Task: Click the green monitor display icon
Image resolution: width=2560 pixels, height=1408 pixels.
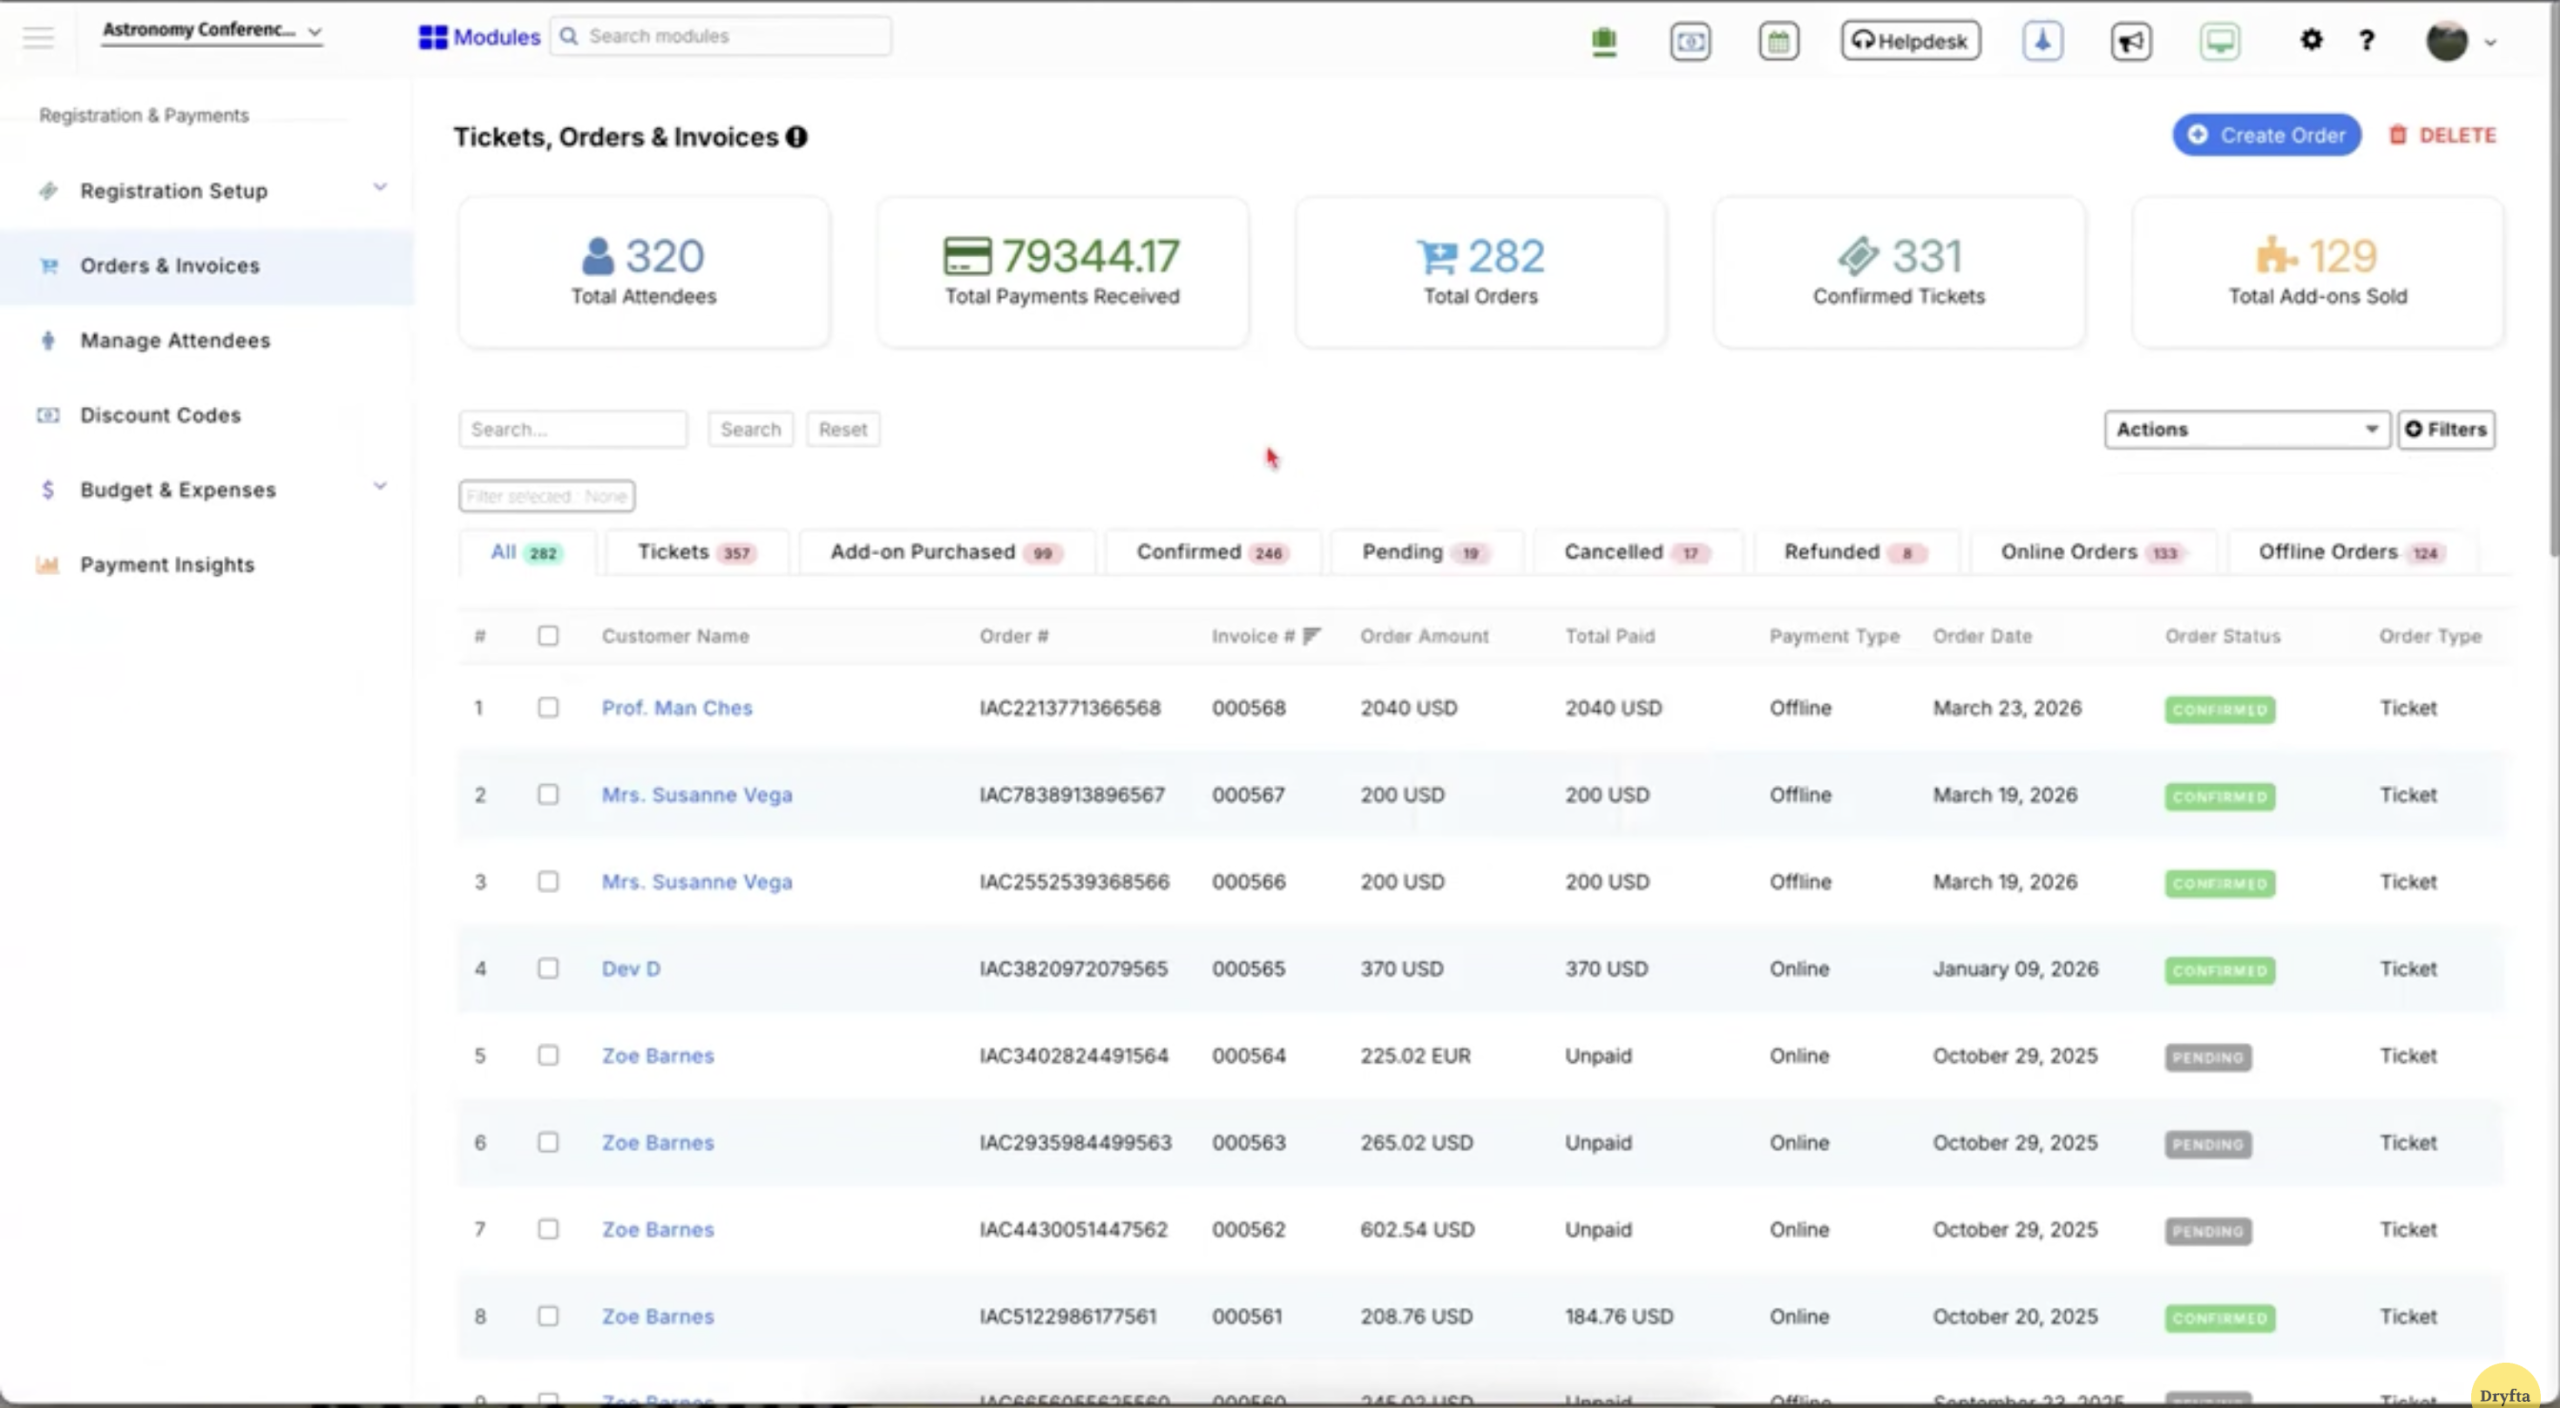Action: click(x=2219, y=41)
